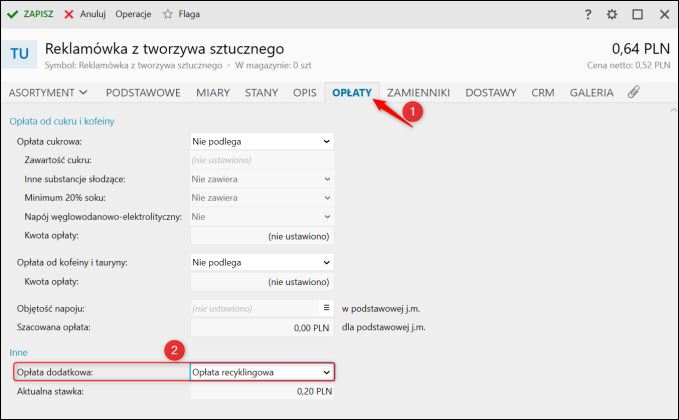This screenshot has width=679, height=420.
Task: Open the Minimum 20% soku dropdown
Action: [x=262, y=197]
